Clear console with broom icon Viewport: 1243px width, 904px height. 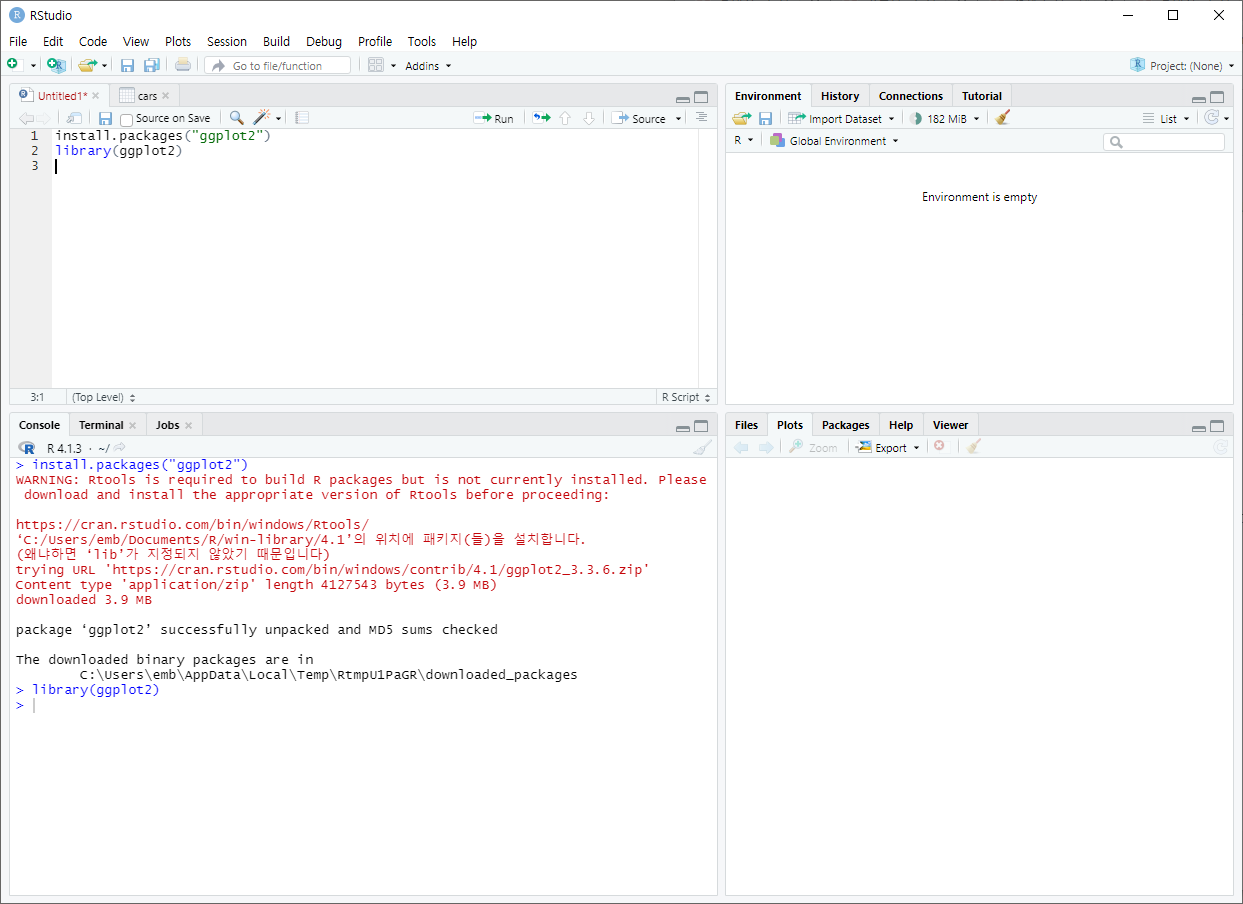703,448
